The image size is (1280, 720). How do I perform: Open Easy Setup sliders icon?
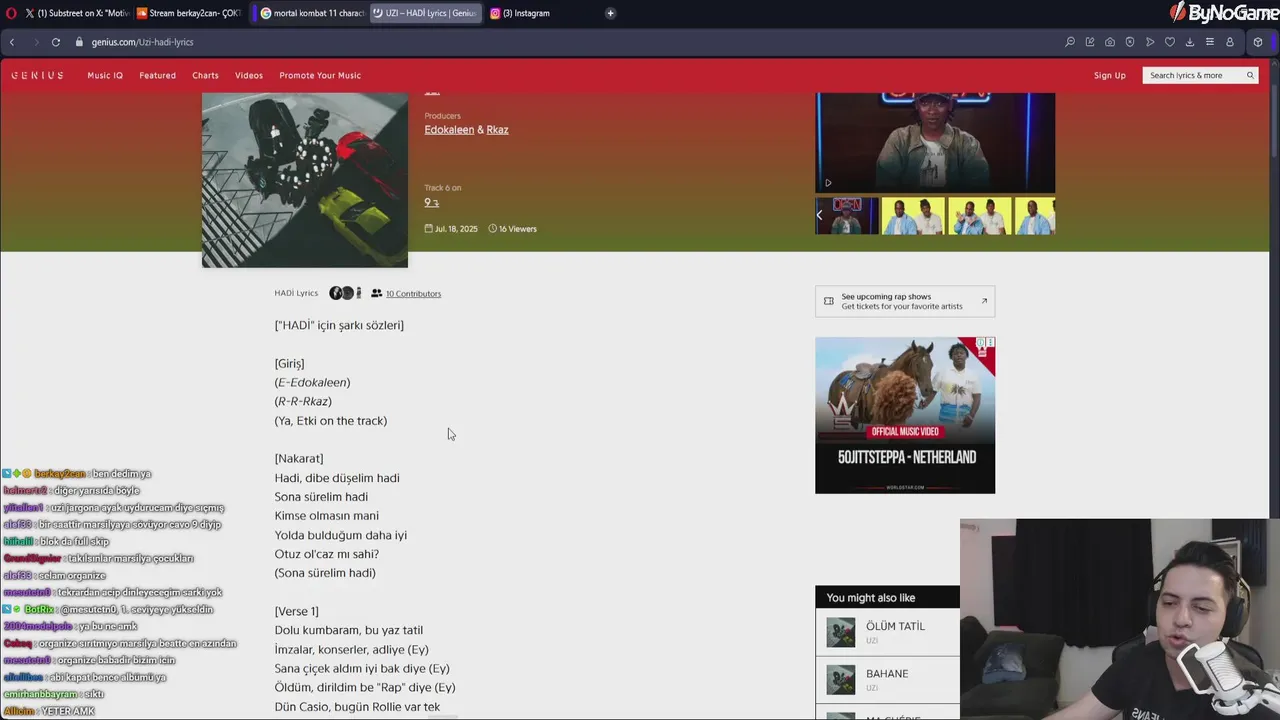1210,42
